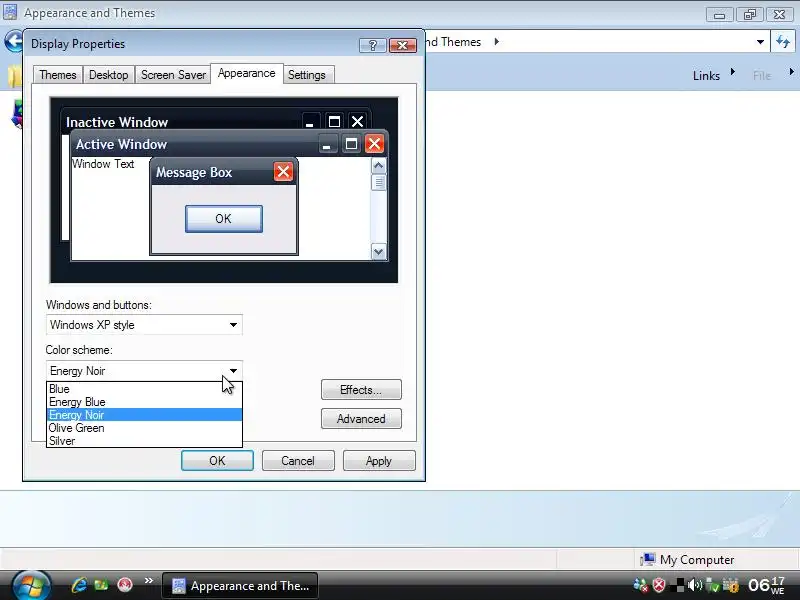Click the red round quick launch icon

(x=124, y=585)
